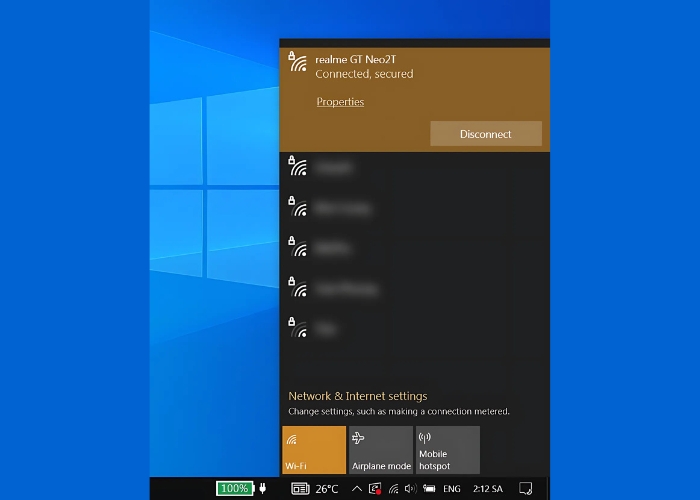
Task: Open the Properties link of the connected network
Action: [x=340, y=102]
